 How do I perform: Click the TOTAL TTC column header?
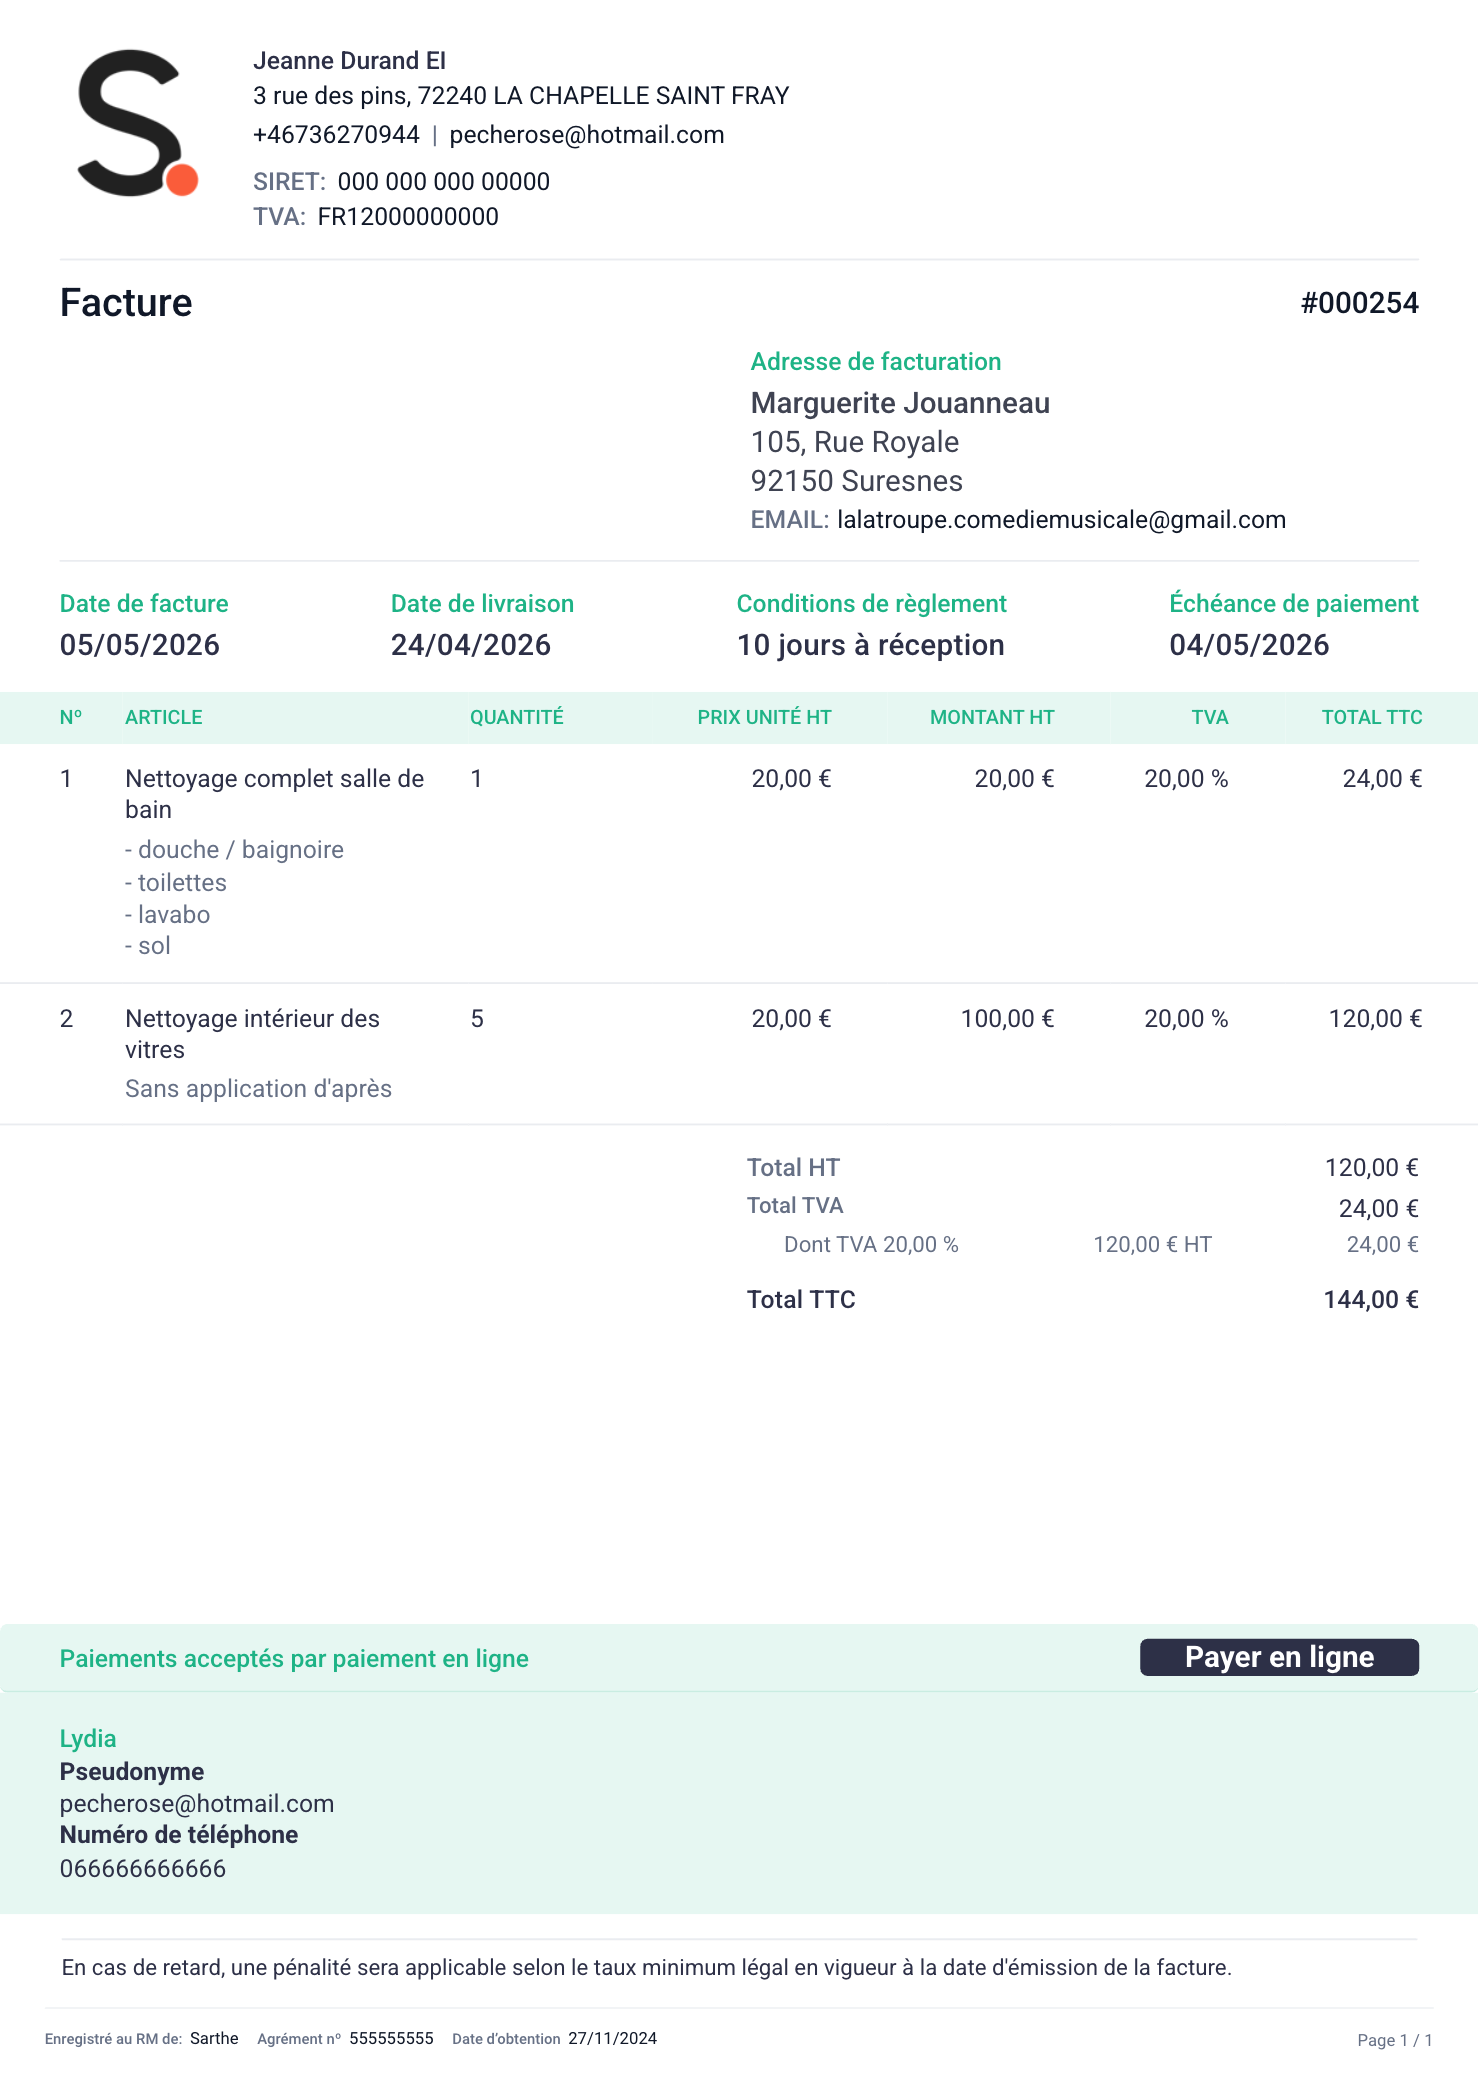pos(1371,717)
